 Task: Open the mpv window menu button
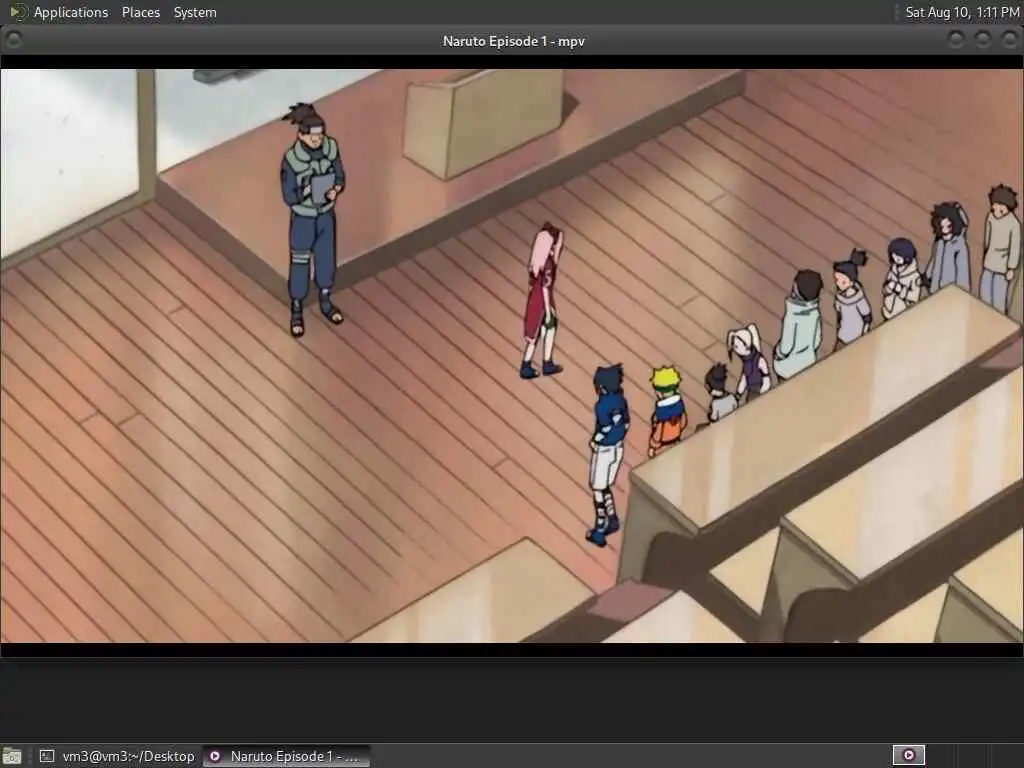(14, 40)
